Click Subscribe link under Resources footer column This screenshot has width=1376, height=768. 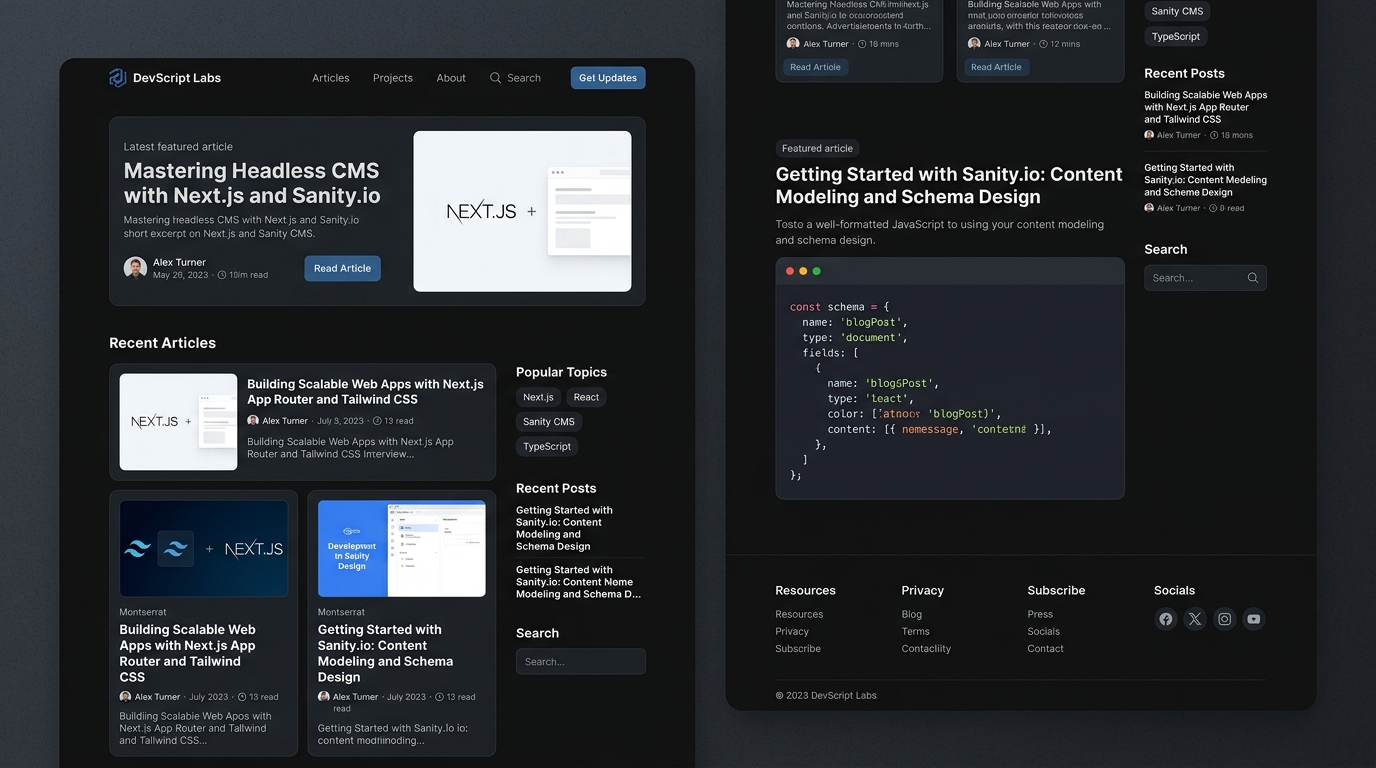click(x=798, y=648)
